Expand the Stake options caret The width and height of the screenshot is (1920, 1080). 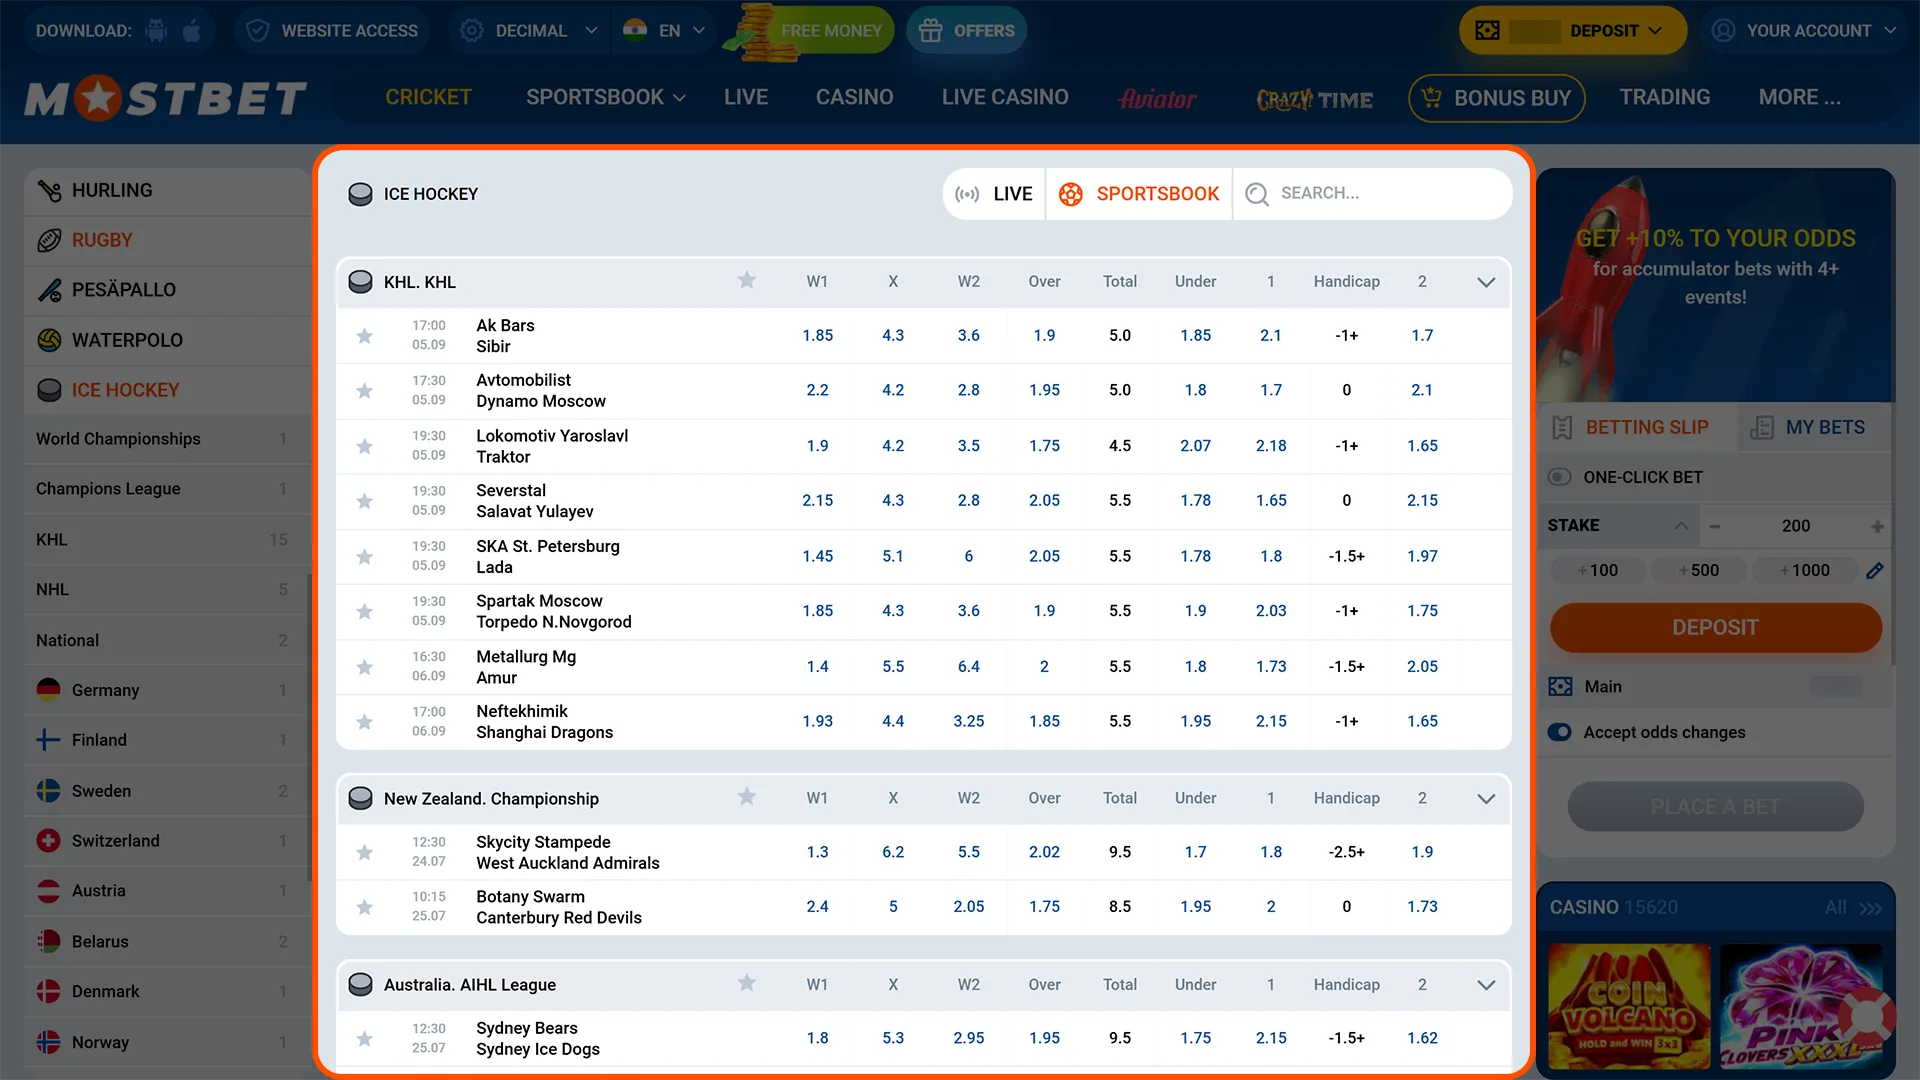[x=1681, y=526]
